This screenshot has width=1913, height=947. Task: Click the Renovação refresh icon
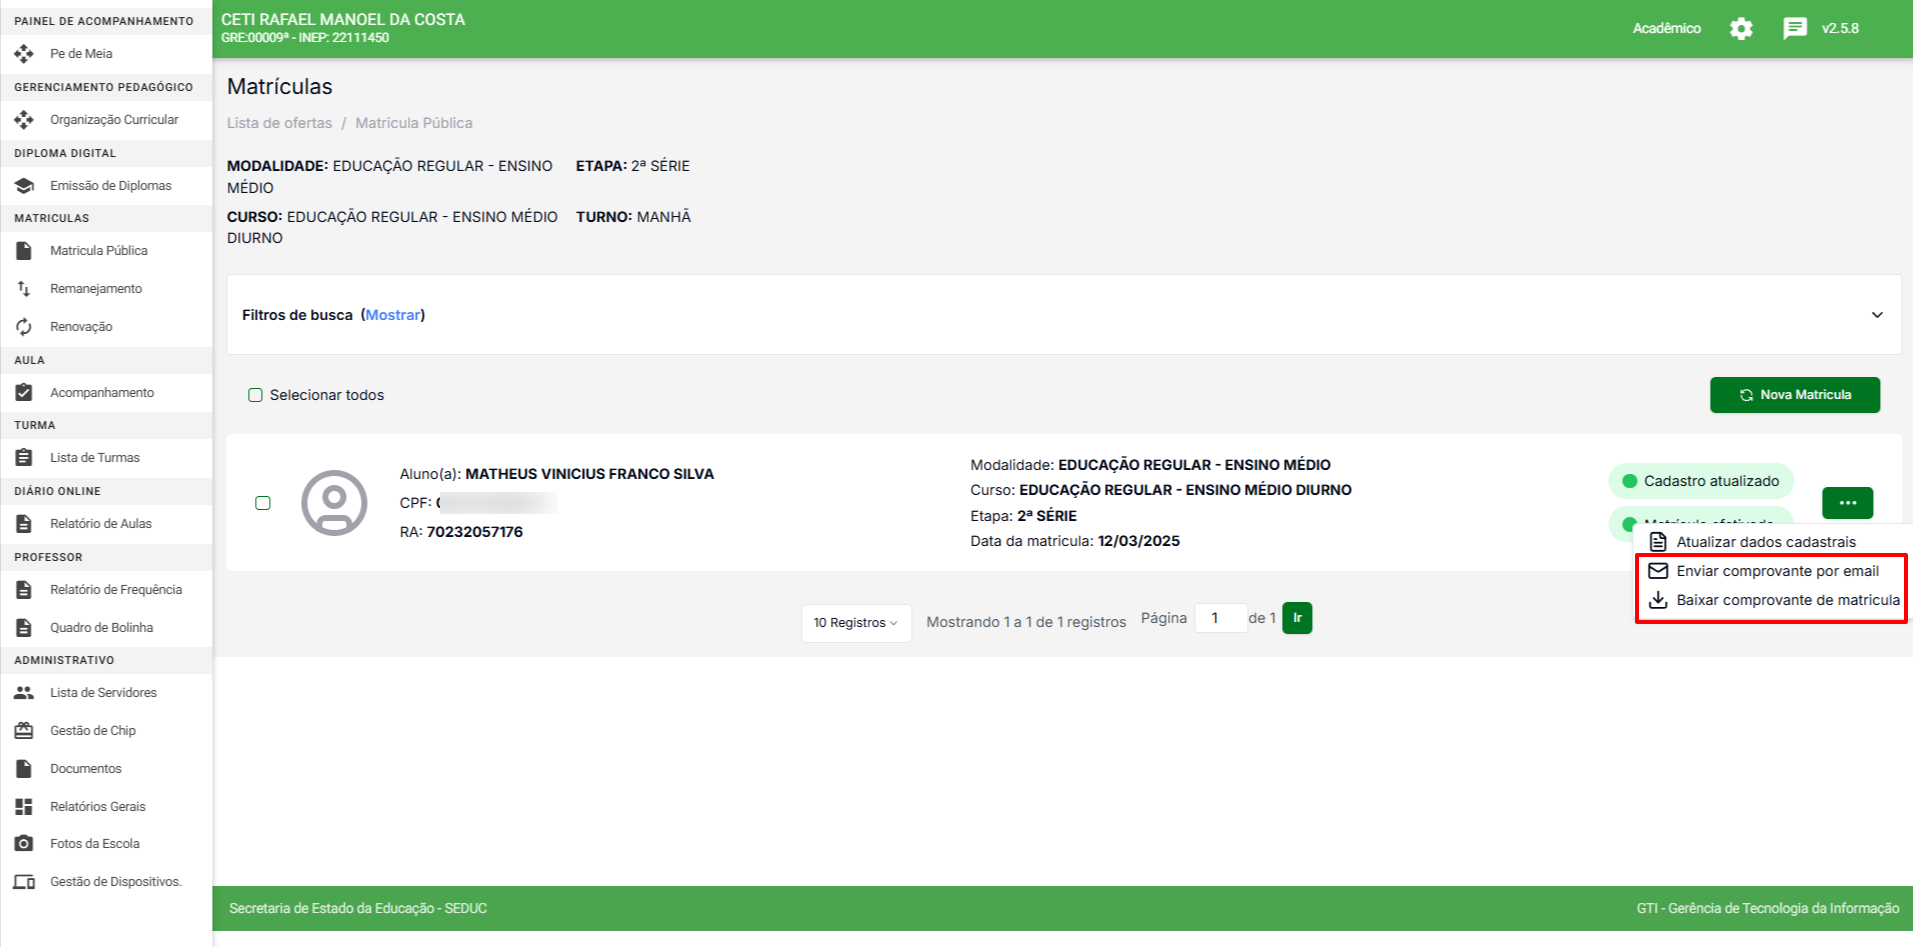coord(24,327)
